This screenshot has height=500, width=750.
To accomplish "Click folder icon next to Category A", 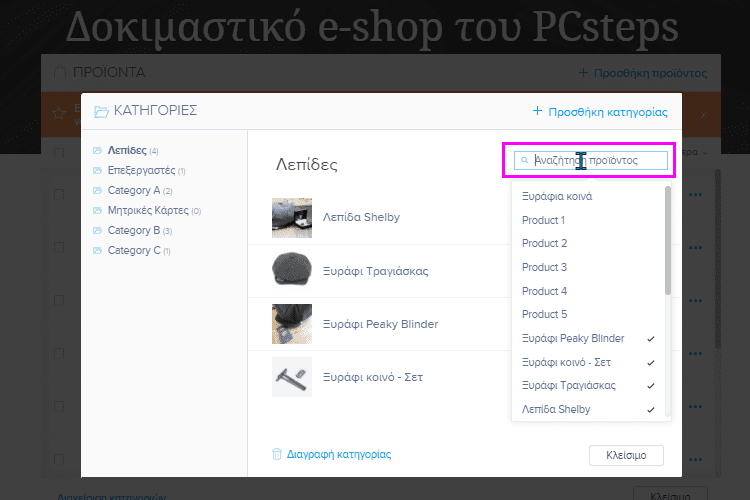I will pos(98,190).
